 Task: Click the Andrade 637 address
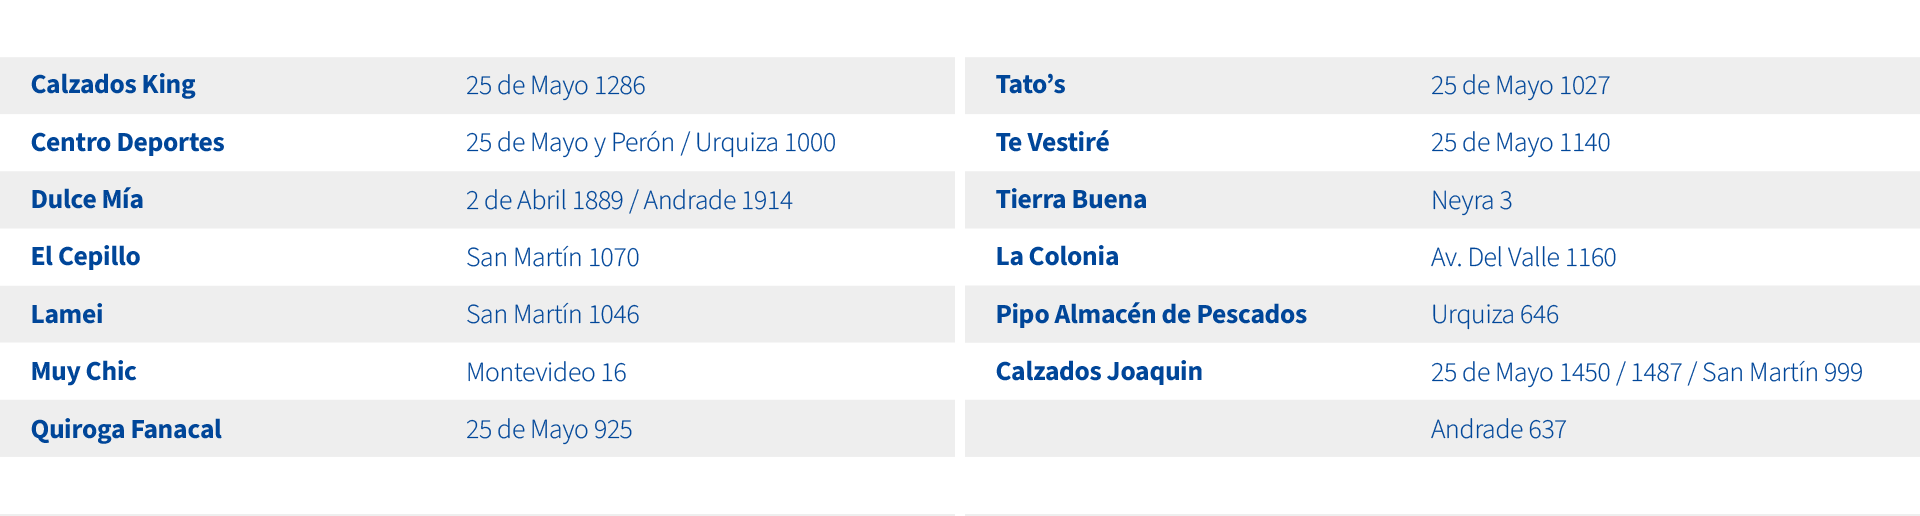[1498, 429]
